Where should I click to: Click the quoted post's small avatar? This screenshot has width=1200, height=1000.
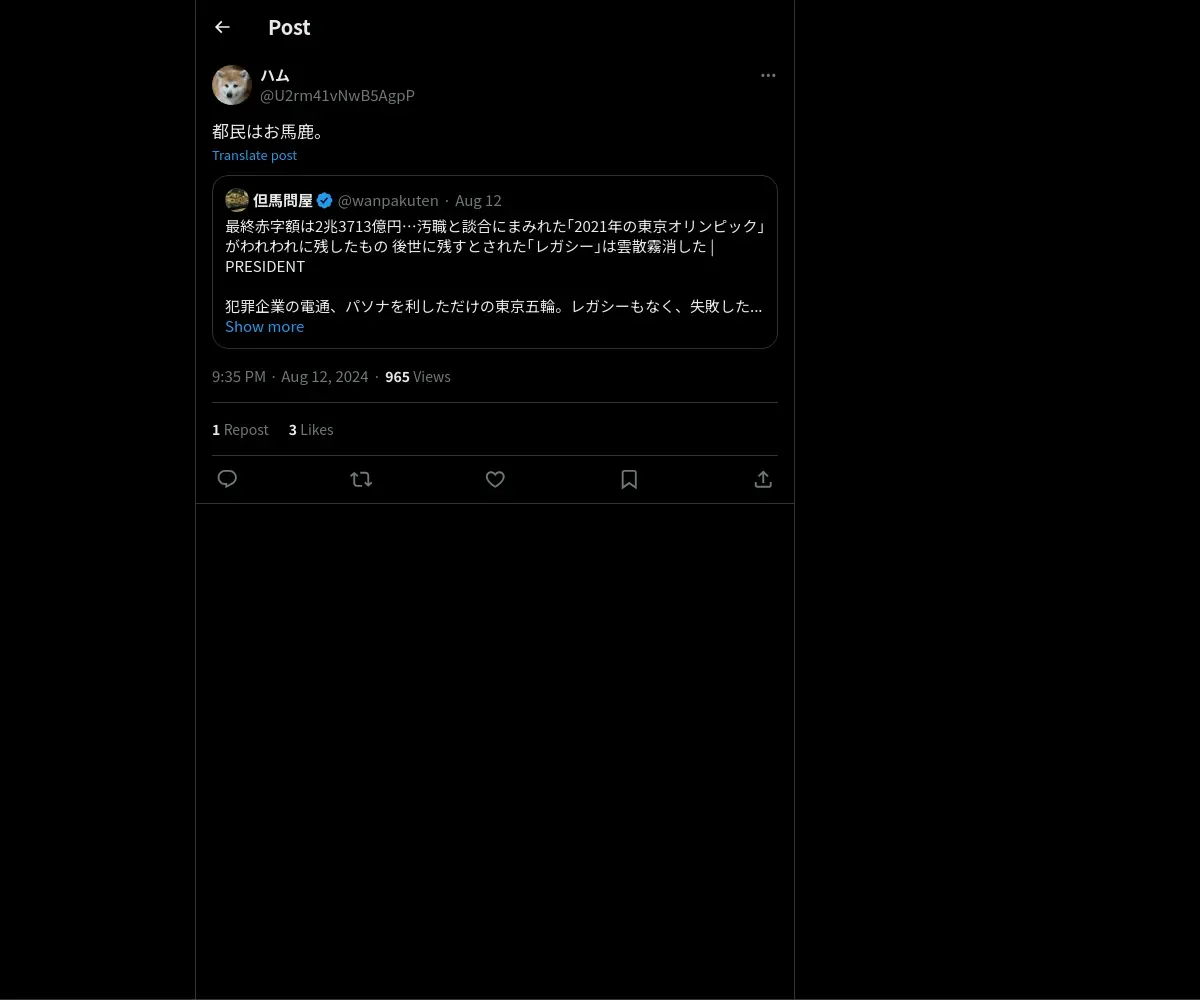(x=237, y=200)
